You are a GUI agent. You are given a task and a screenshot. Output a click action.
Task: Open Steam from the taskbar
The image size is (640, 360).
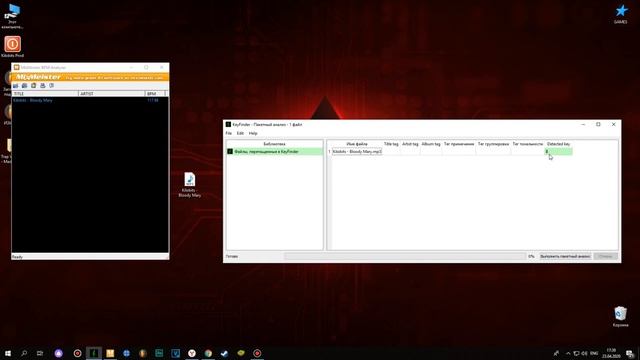pyautogui.click(x=224, y=353)
